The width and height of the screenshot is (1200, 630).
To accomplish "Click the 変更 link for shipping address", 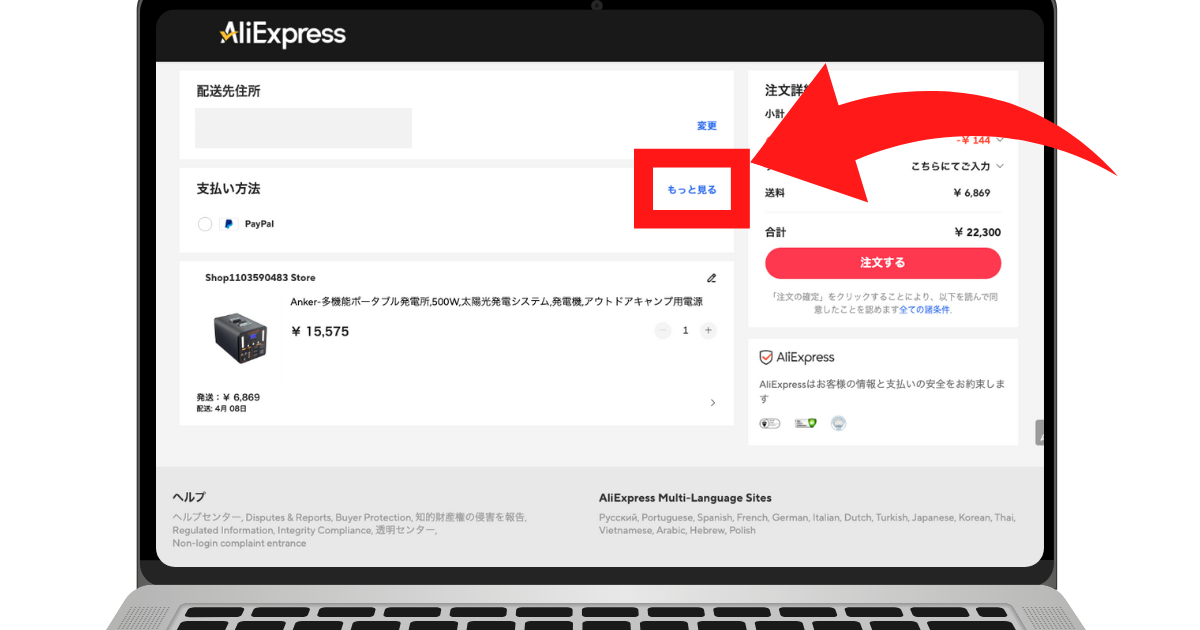I will (707, 126).
